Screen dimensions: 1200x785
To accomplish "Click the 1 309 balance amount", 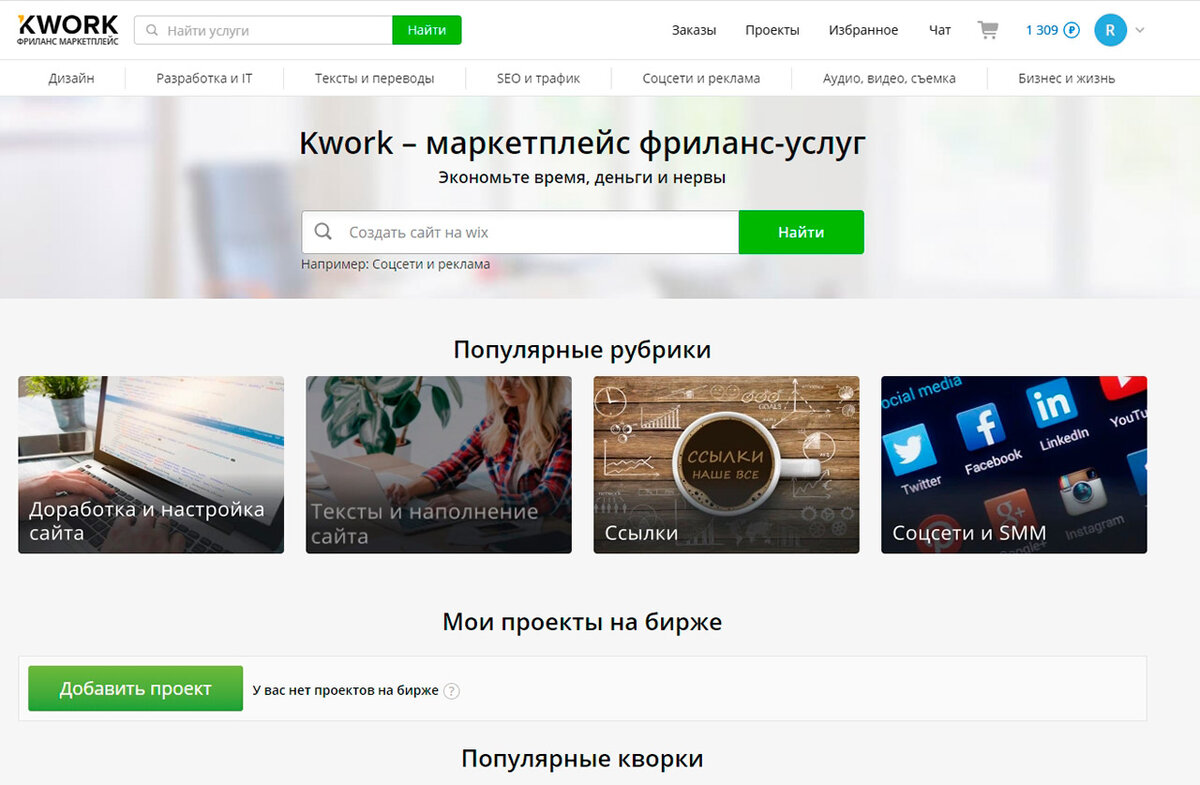I will pyautogui.click(x=1042, y=30).
